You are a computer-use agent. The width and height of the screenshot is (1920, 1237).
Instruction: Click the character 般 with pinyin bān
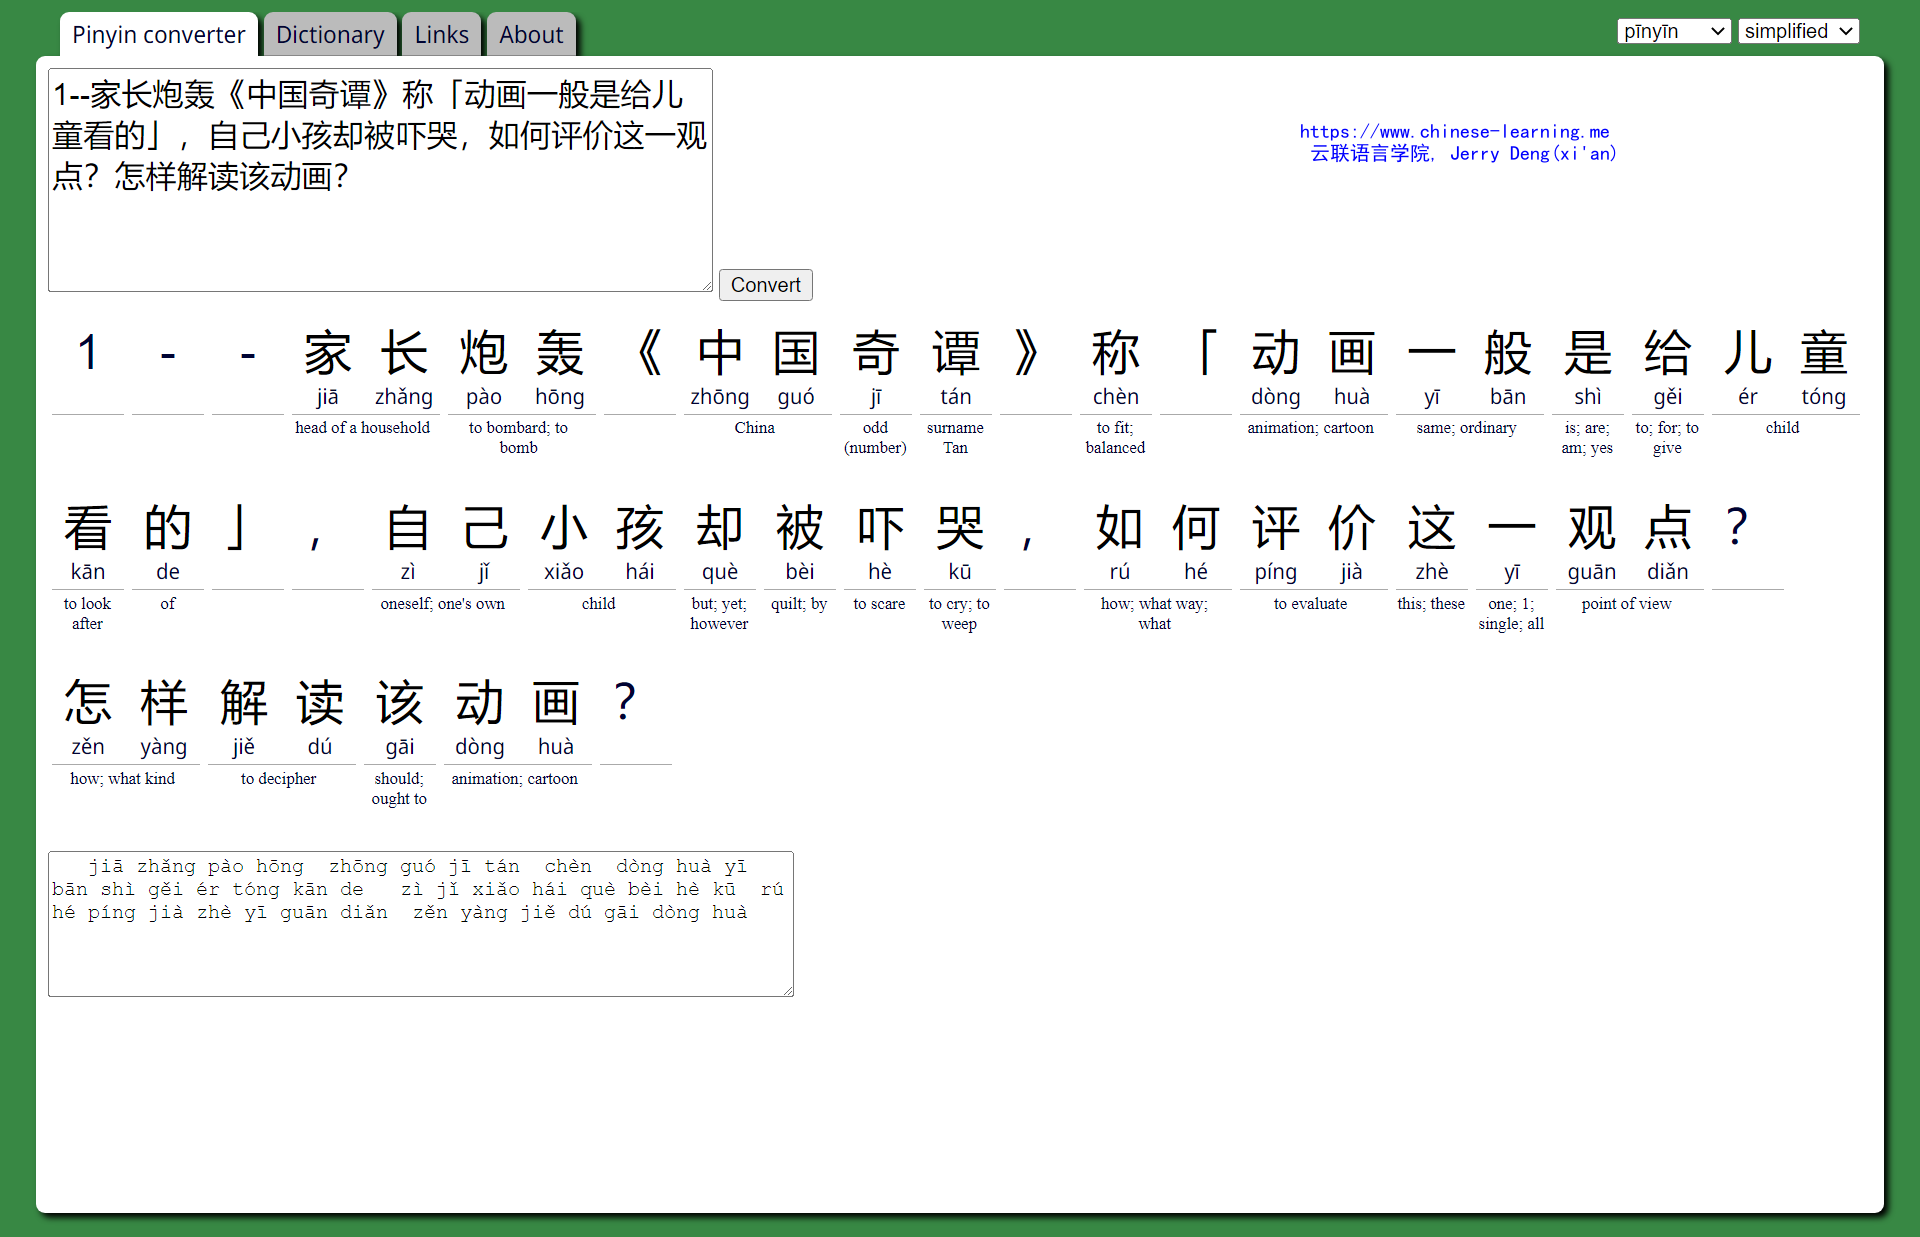click(1507, 353)
